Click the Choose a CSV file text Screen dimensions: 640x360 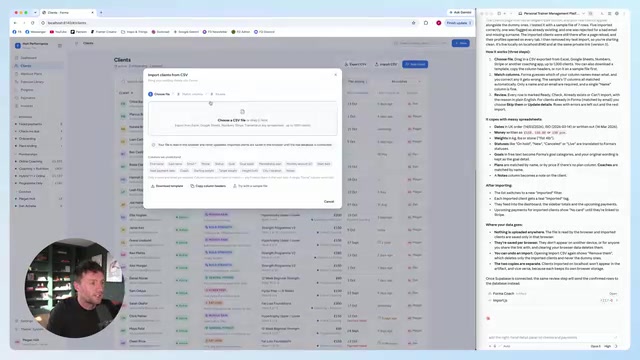(231, 120)
